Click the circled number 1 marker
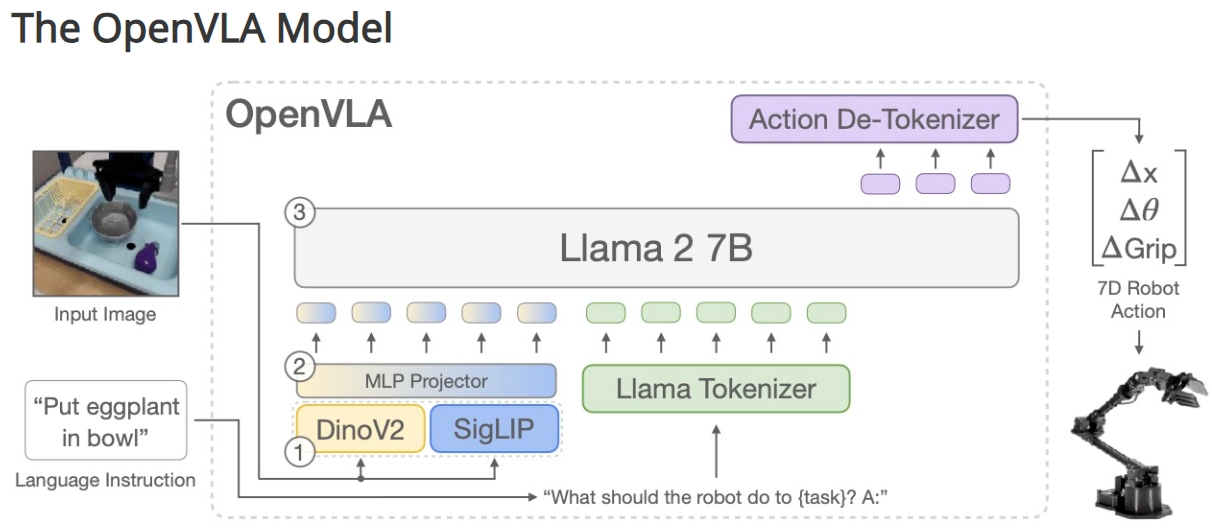 (x=296, y=452)
